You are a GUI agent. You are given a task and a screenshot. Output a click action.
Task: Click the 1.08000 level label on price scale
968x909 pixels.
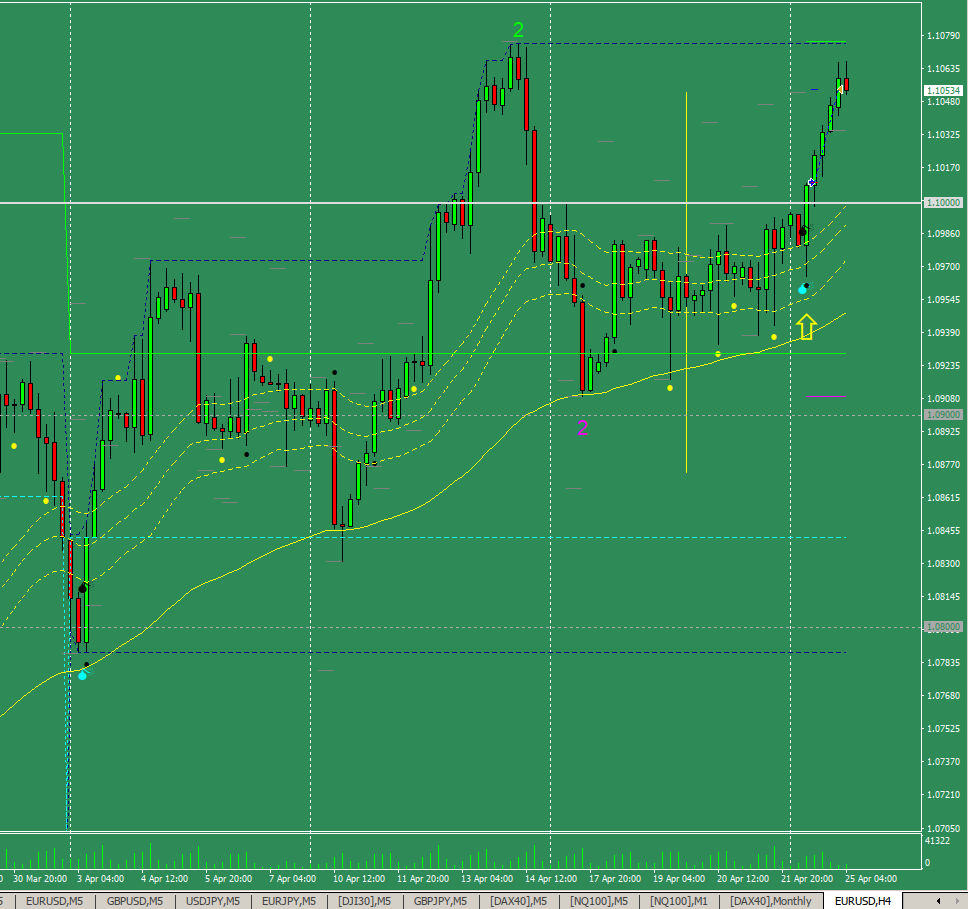coord(943,627)
